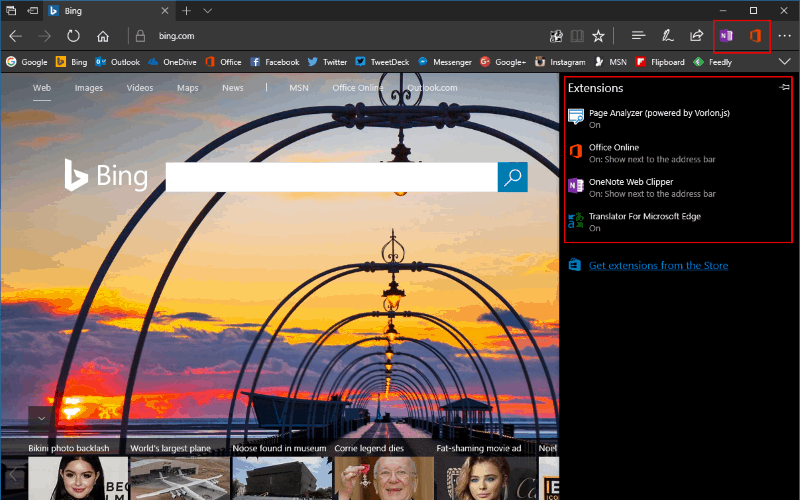Open the MSN link in Bing header
The width and height of the screenshot is (800, 500).
click(x=298, y=88)
